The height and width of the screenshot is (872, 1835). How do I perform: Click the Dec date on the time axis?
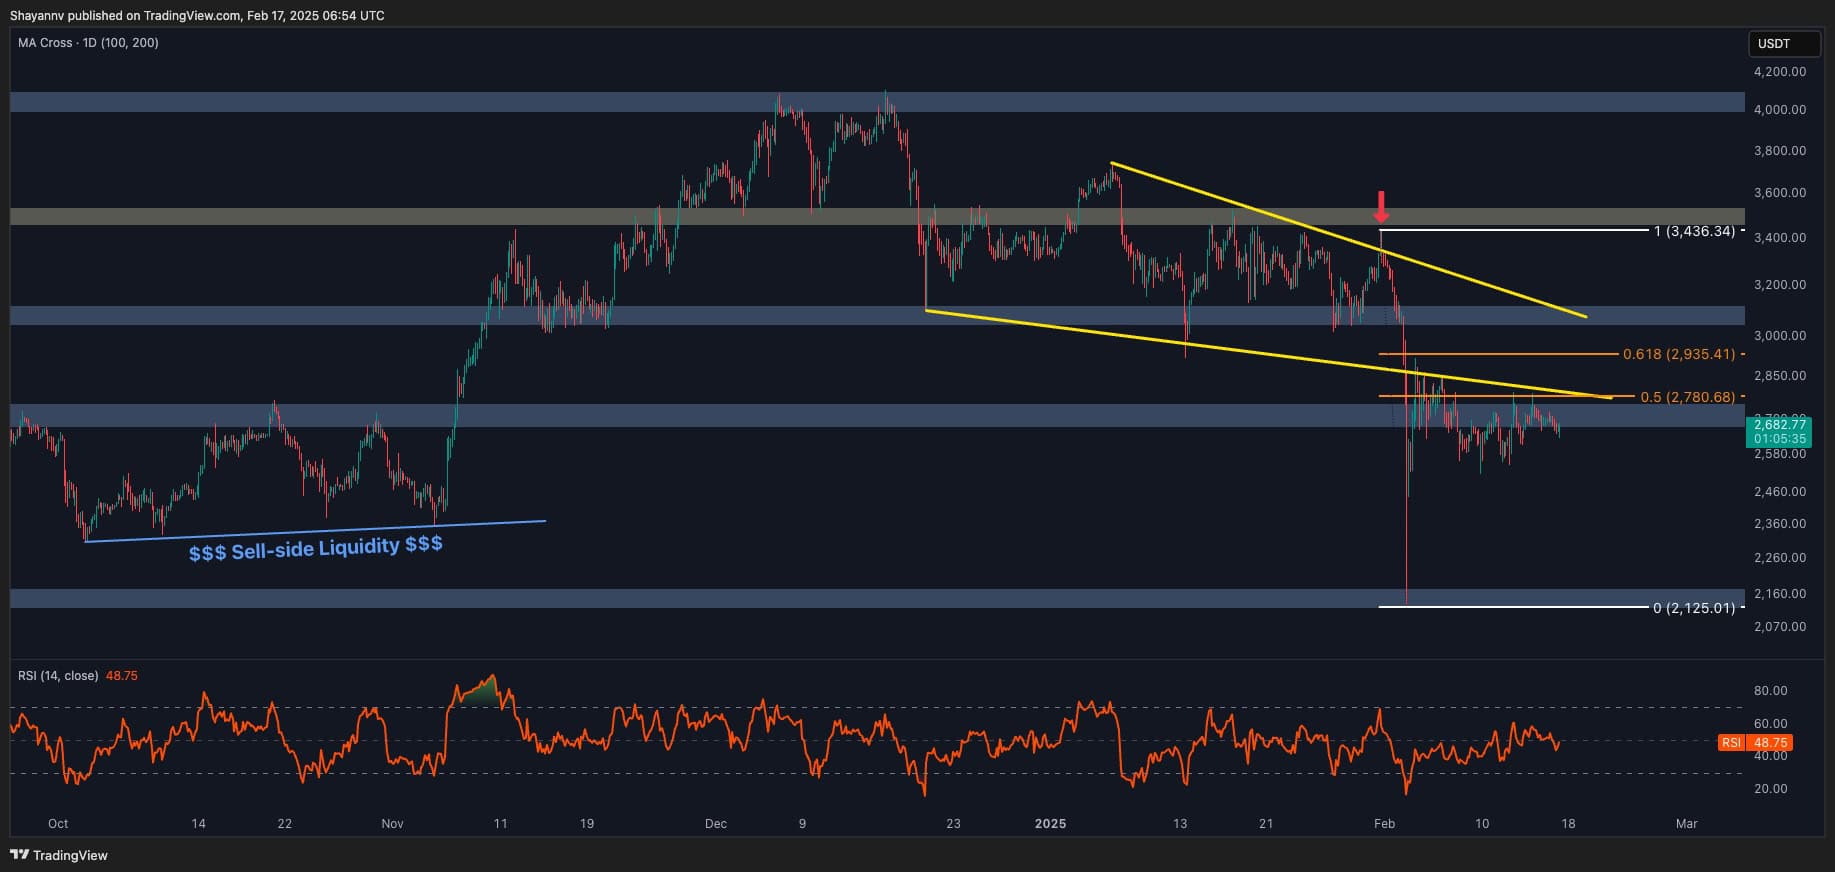pos(716,824)
